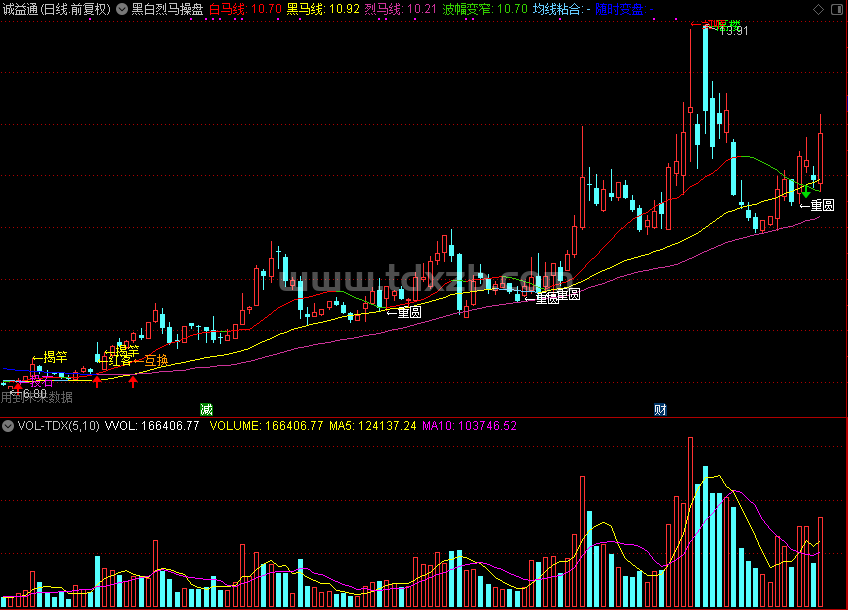Select the 波幅变窄: 10.70 readout
The image size is (848, 610).
coord(485,9)
